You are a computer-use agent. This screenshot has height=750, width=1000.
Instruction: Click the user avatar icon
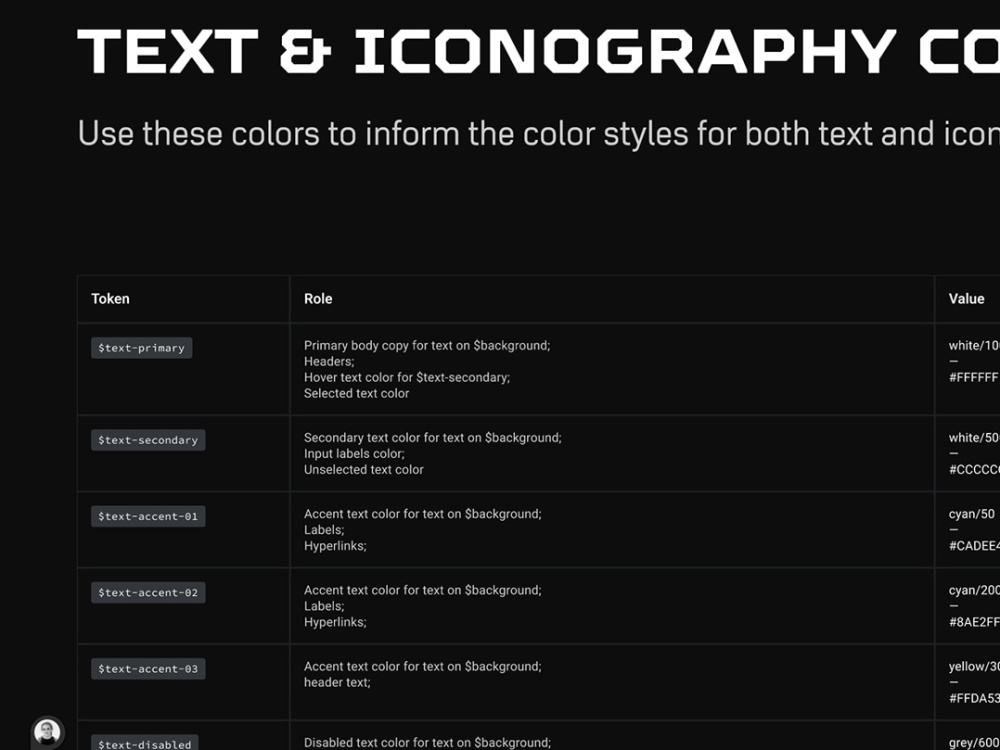tap(47, 732)
